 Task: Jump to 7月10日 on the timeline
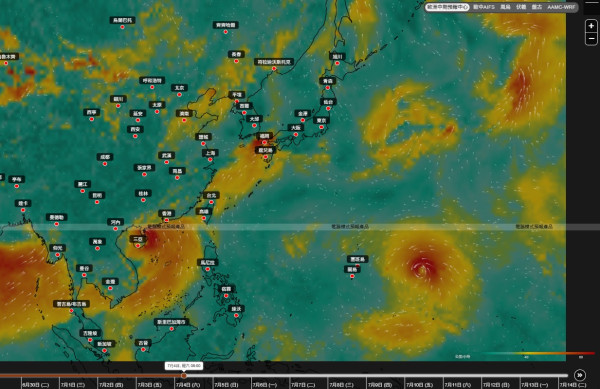[419, 385]
